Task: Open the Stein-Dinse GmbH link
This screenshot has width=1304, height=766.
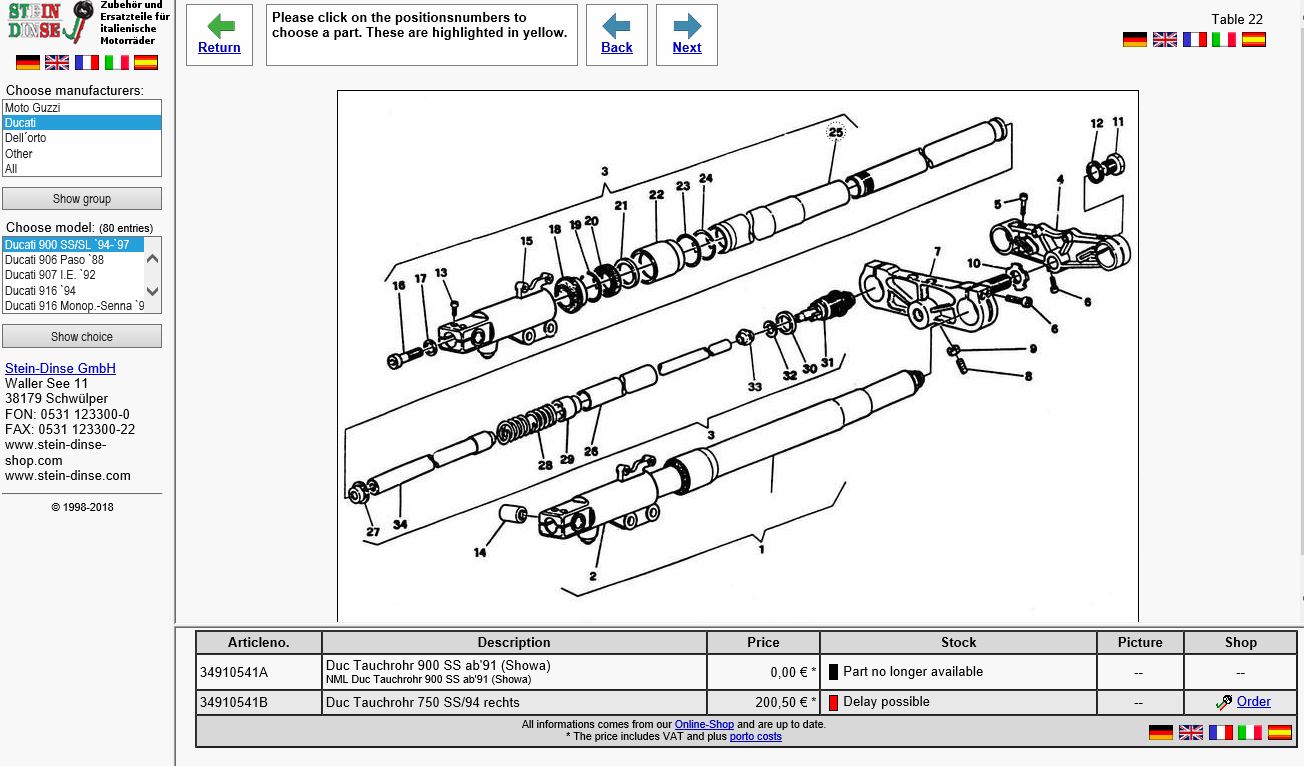Action: [x=60, y=368]
